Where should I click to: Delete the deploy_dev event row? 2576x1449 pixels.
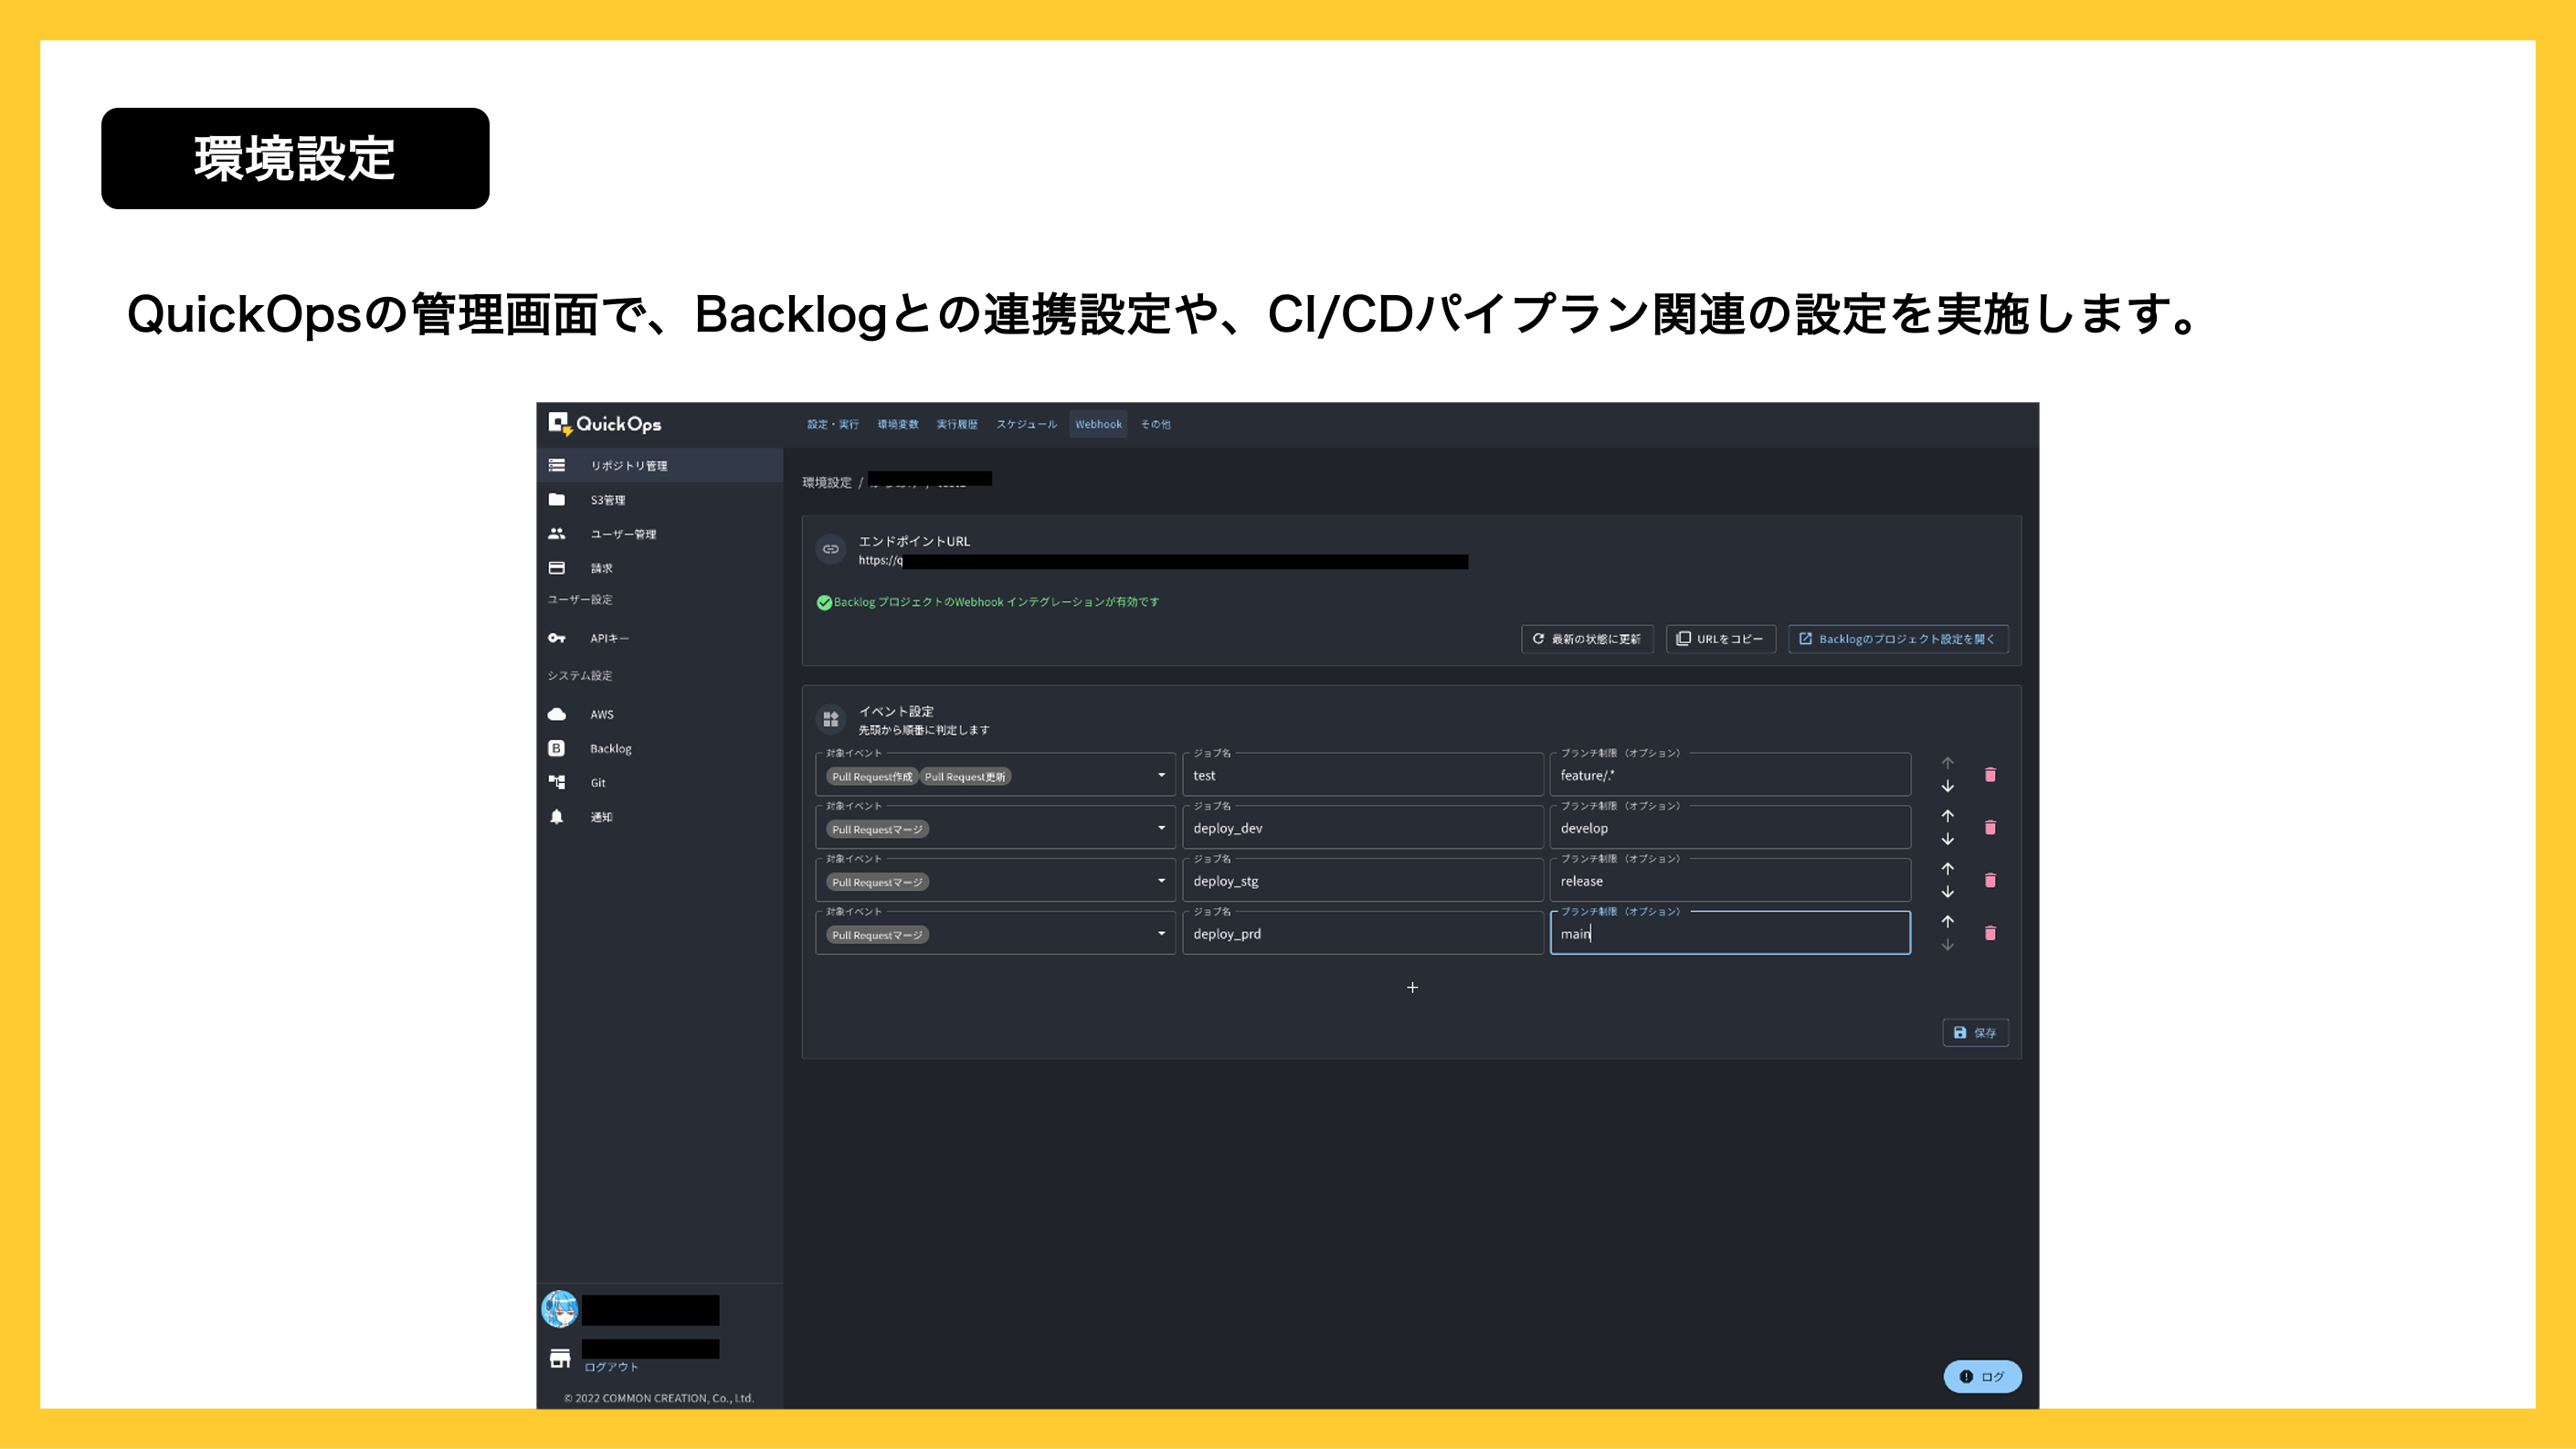point(1990,828)
